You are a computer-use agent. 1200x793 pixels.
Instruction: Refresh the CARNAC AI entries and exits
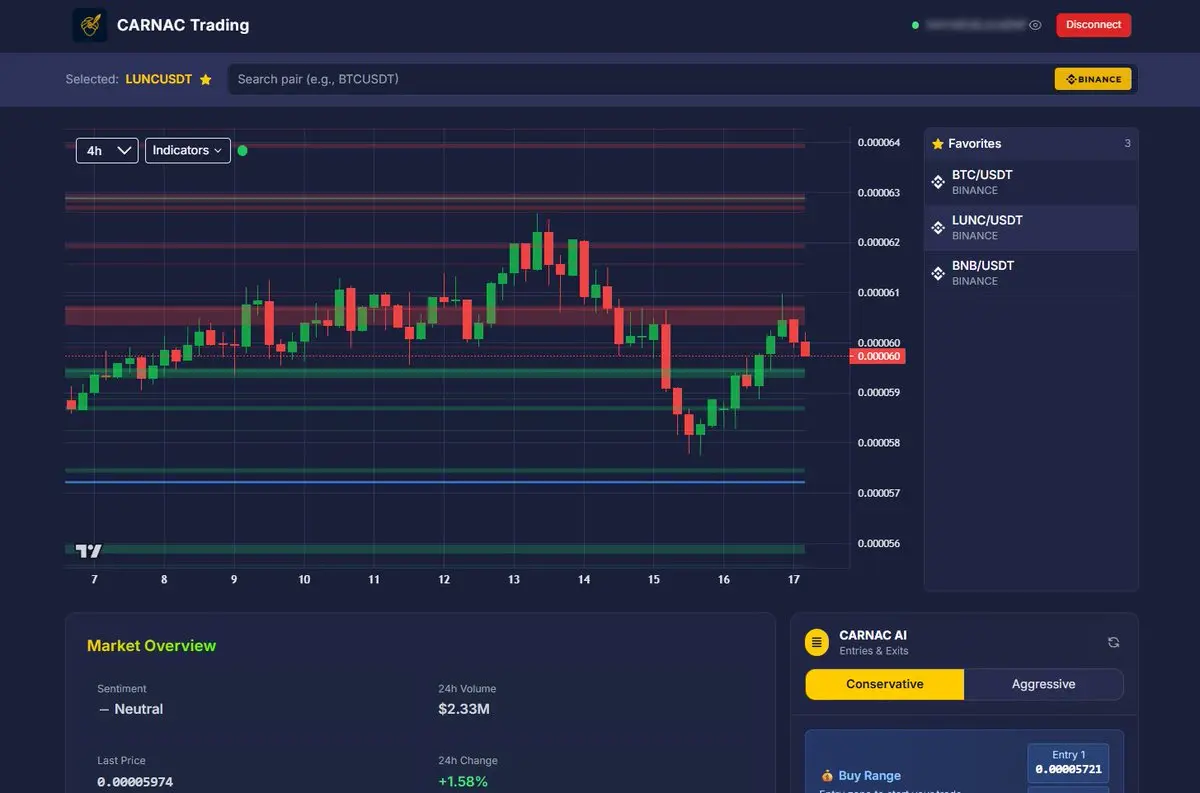(1113, 642)
